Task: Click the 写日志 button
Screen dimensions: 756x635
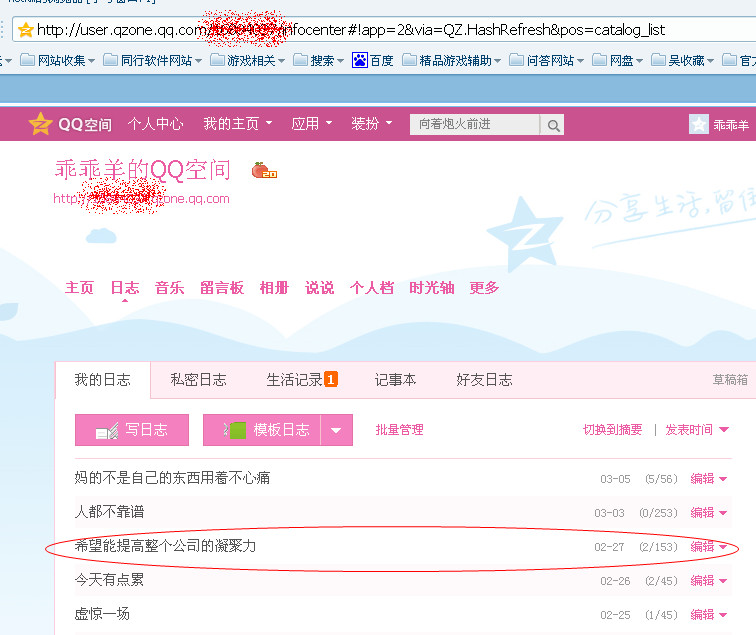Action: [132, 430]
